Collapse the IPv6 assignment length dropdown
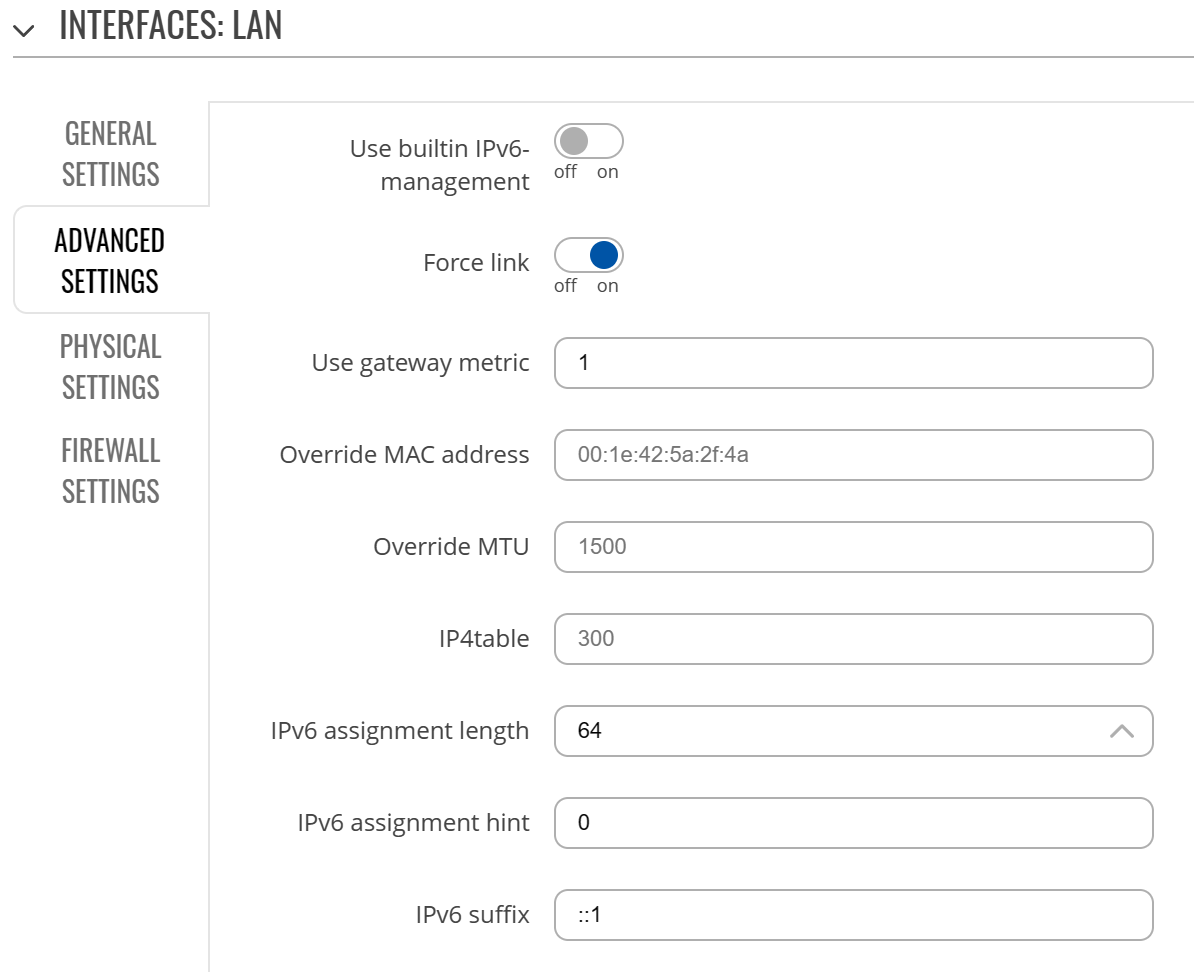This screenshot has height=972, width=1194. click(1122, 731)
